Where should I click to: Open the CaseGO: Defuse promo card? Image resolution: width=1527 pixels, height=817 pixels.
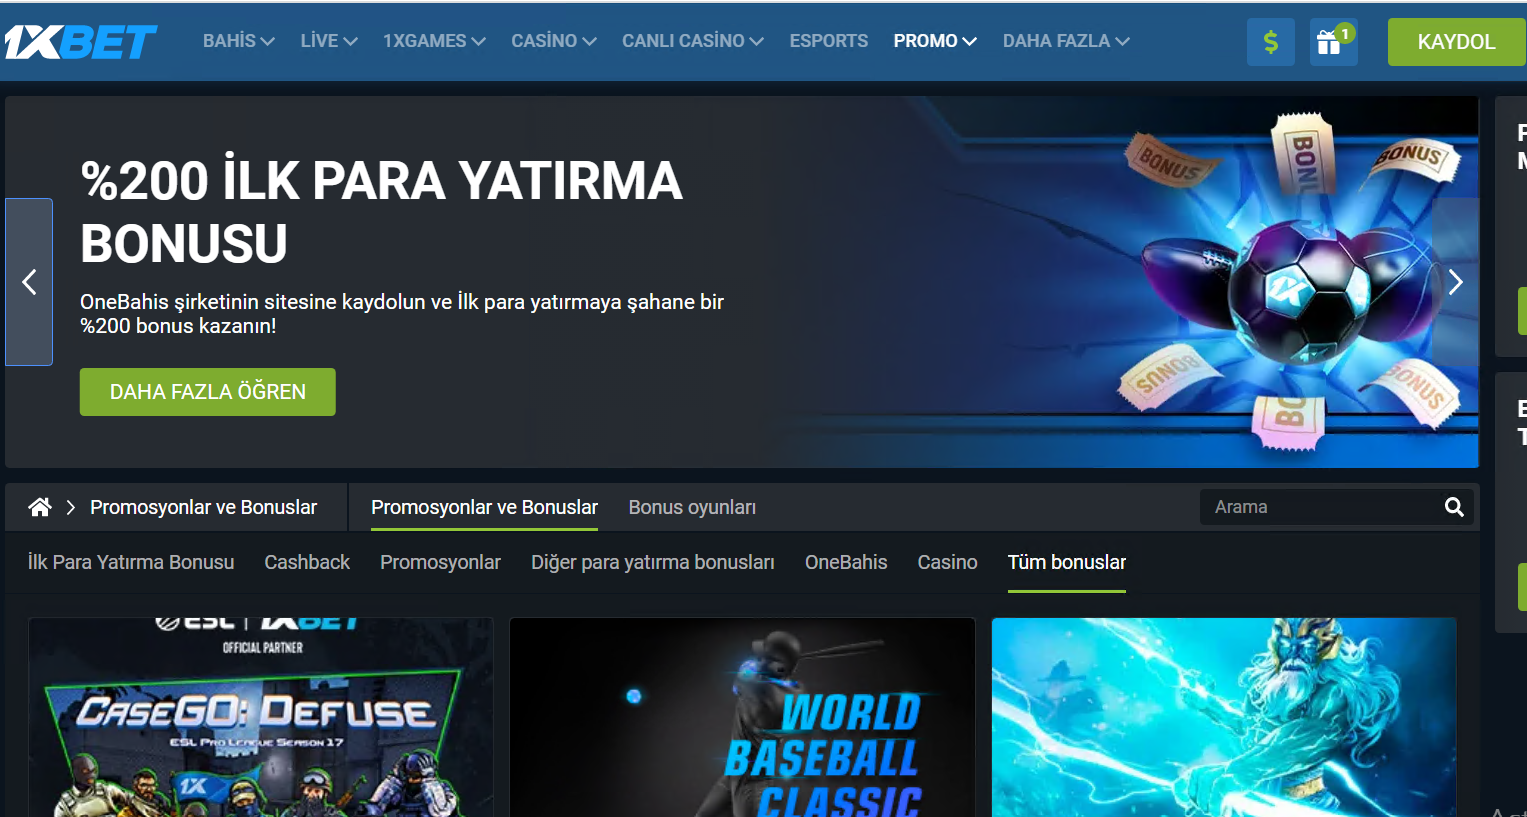(261, 717)
